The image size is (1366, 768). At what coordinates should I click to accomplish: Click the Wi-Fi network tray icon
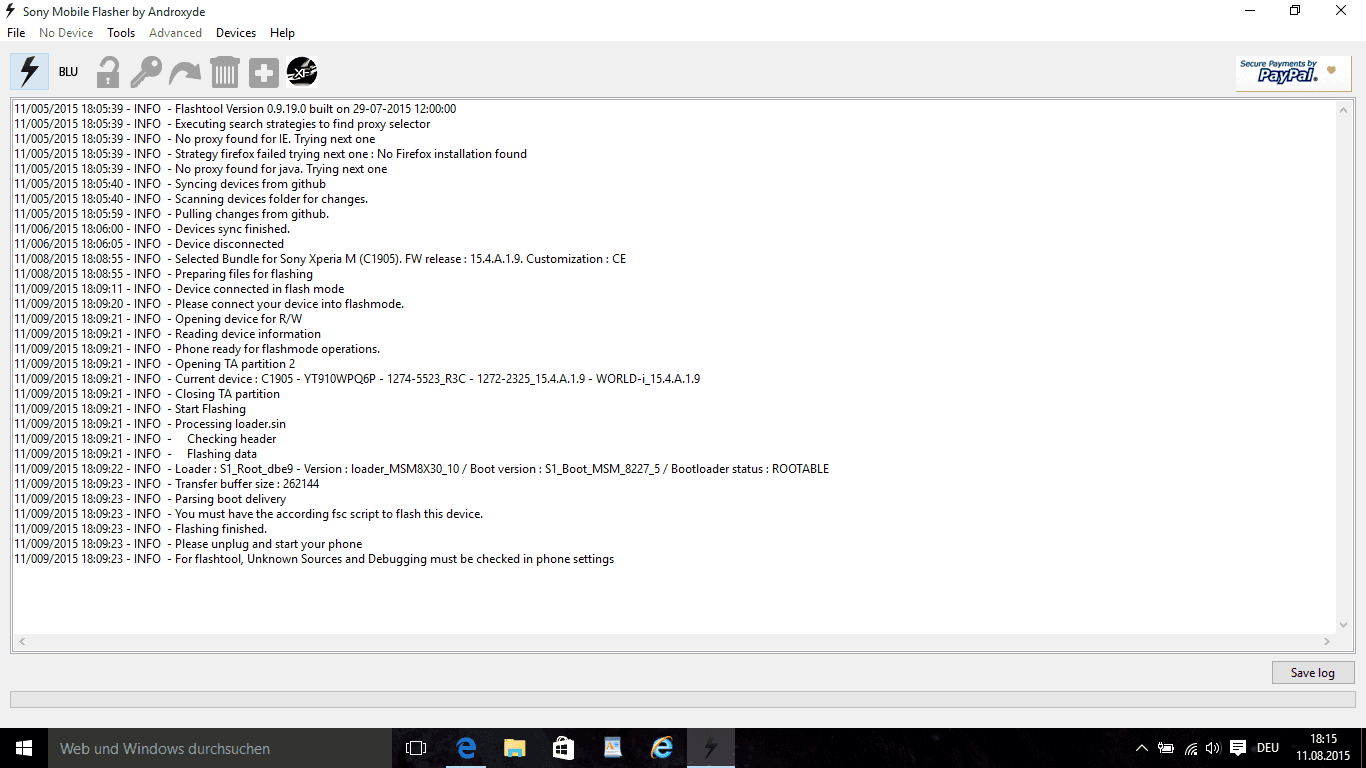(x=1190, y=748)
